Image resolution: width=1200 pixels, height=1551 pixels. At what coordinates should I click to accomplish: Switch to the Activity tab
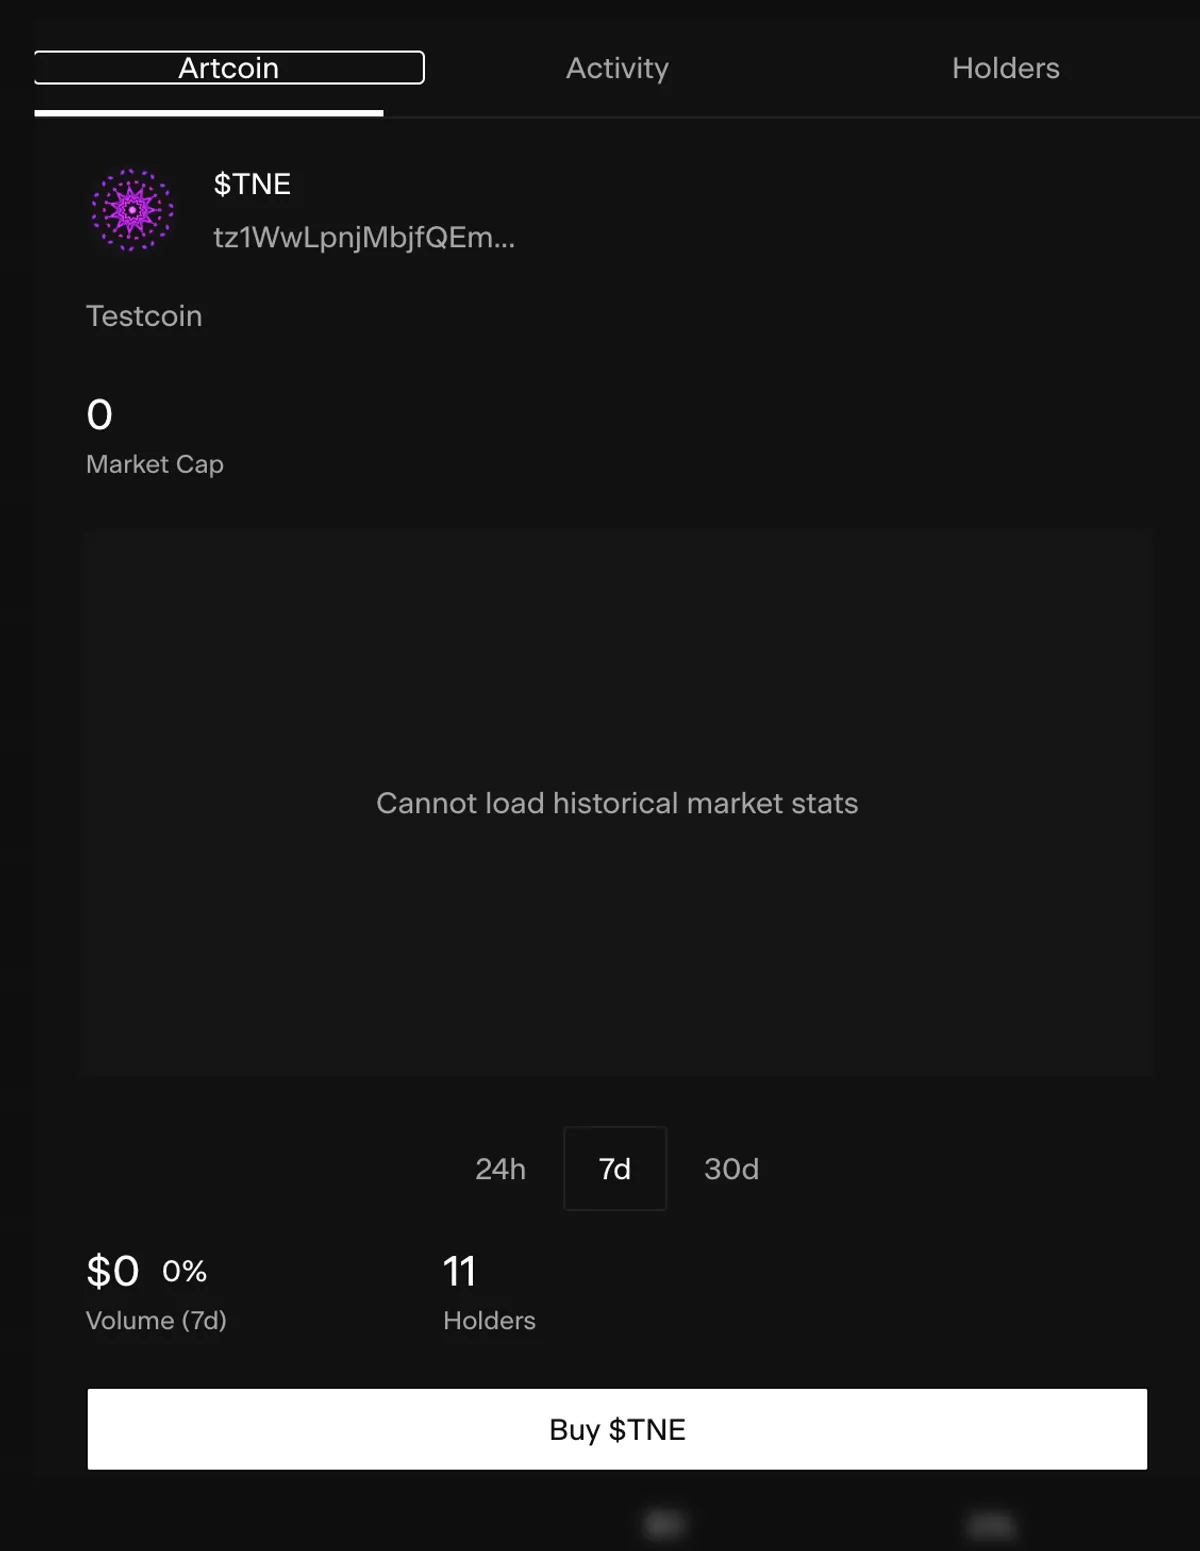(x=617, y=68)
